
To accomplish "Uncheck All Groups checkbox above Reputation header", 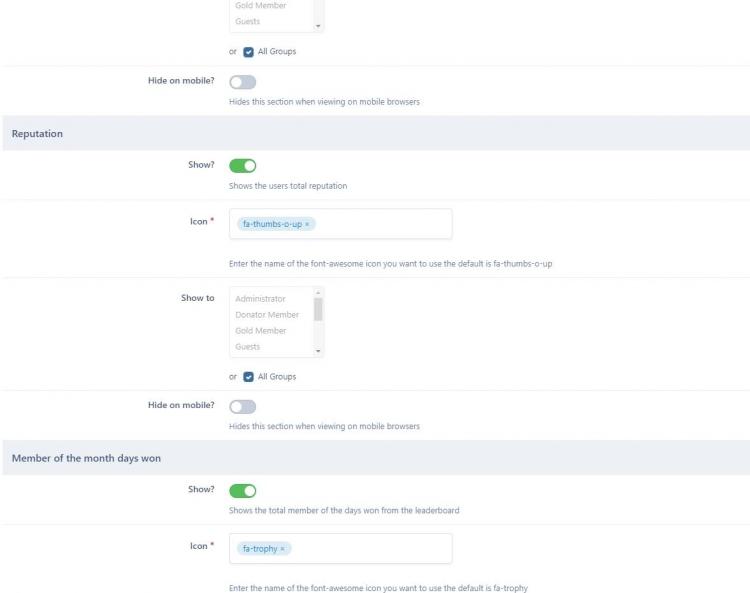I will (x=249, y=52).
